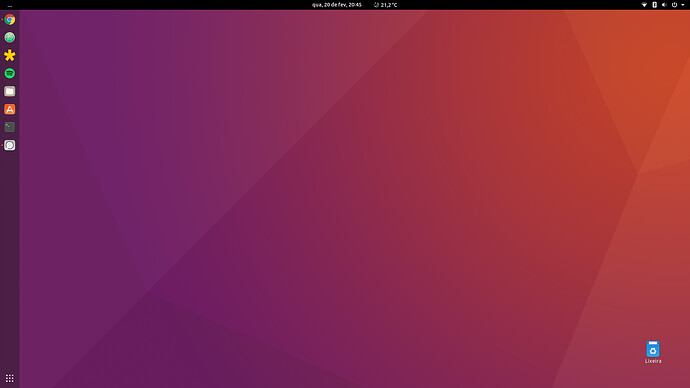Launch the green globe app in dock
Screen dimensions: 690x388
click(10, 37)
